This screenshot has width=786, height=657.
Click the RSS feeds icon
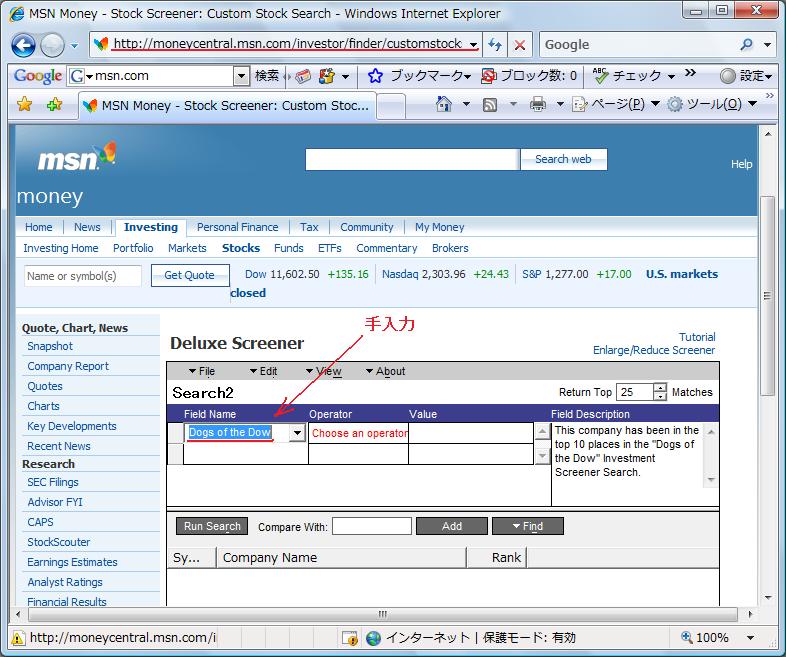tap(490, 104)
